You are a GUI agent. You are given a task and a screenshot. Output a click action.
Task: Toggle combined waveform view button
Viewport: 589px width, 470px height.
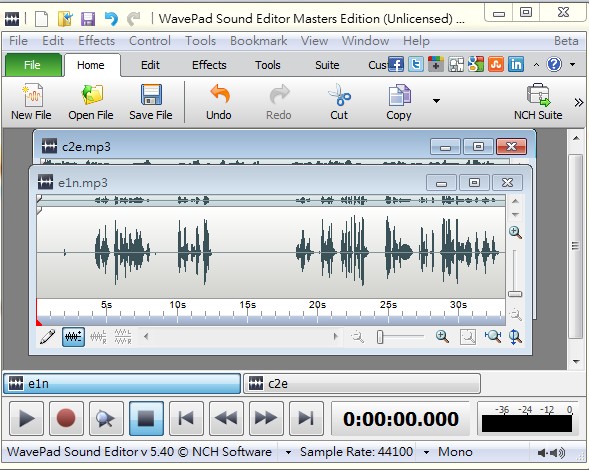[x=73, y=337]
